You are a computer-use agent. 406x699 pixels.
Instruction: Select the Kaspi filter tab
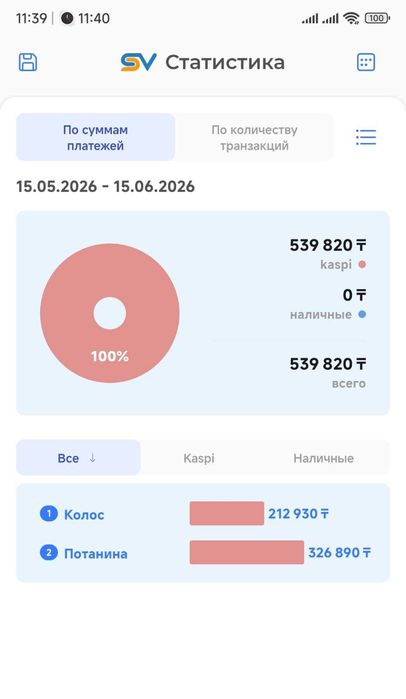199,458
